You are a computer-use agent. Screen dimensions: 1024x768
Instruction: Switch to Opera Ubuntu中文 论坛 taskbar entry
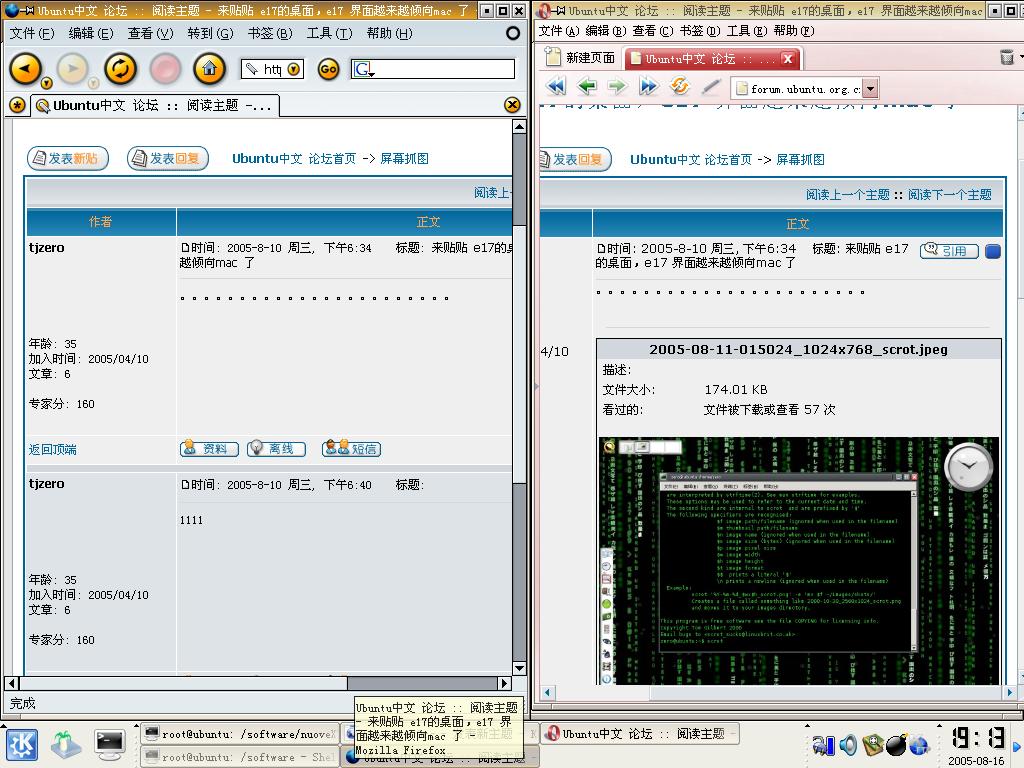[x=640, y=734]
